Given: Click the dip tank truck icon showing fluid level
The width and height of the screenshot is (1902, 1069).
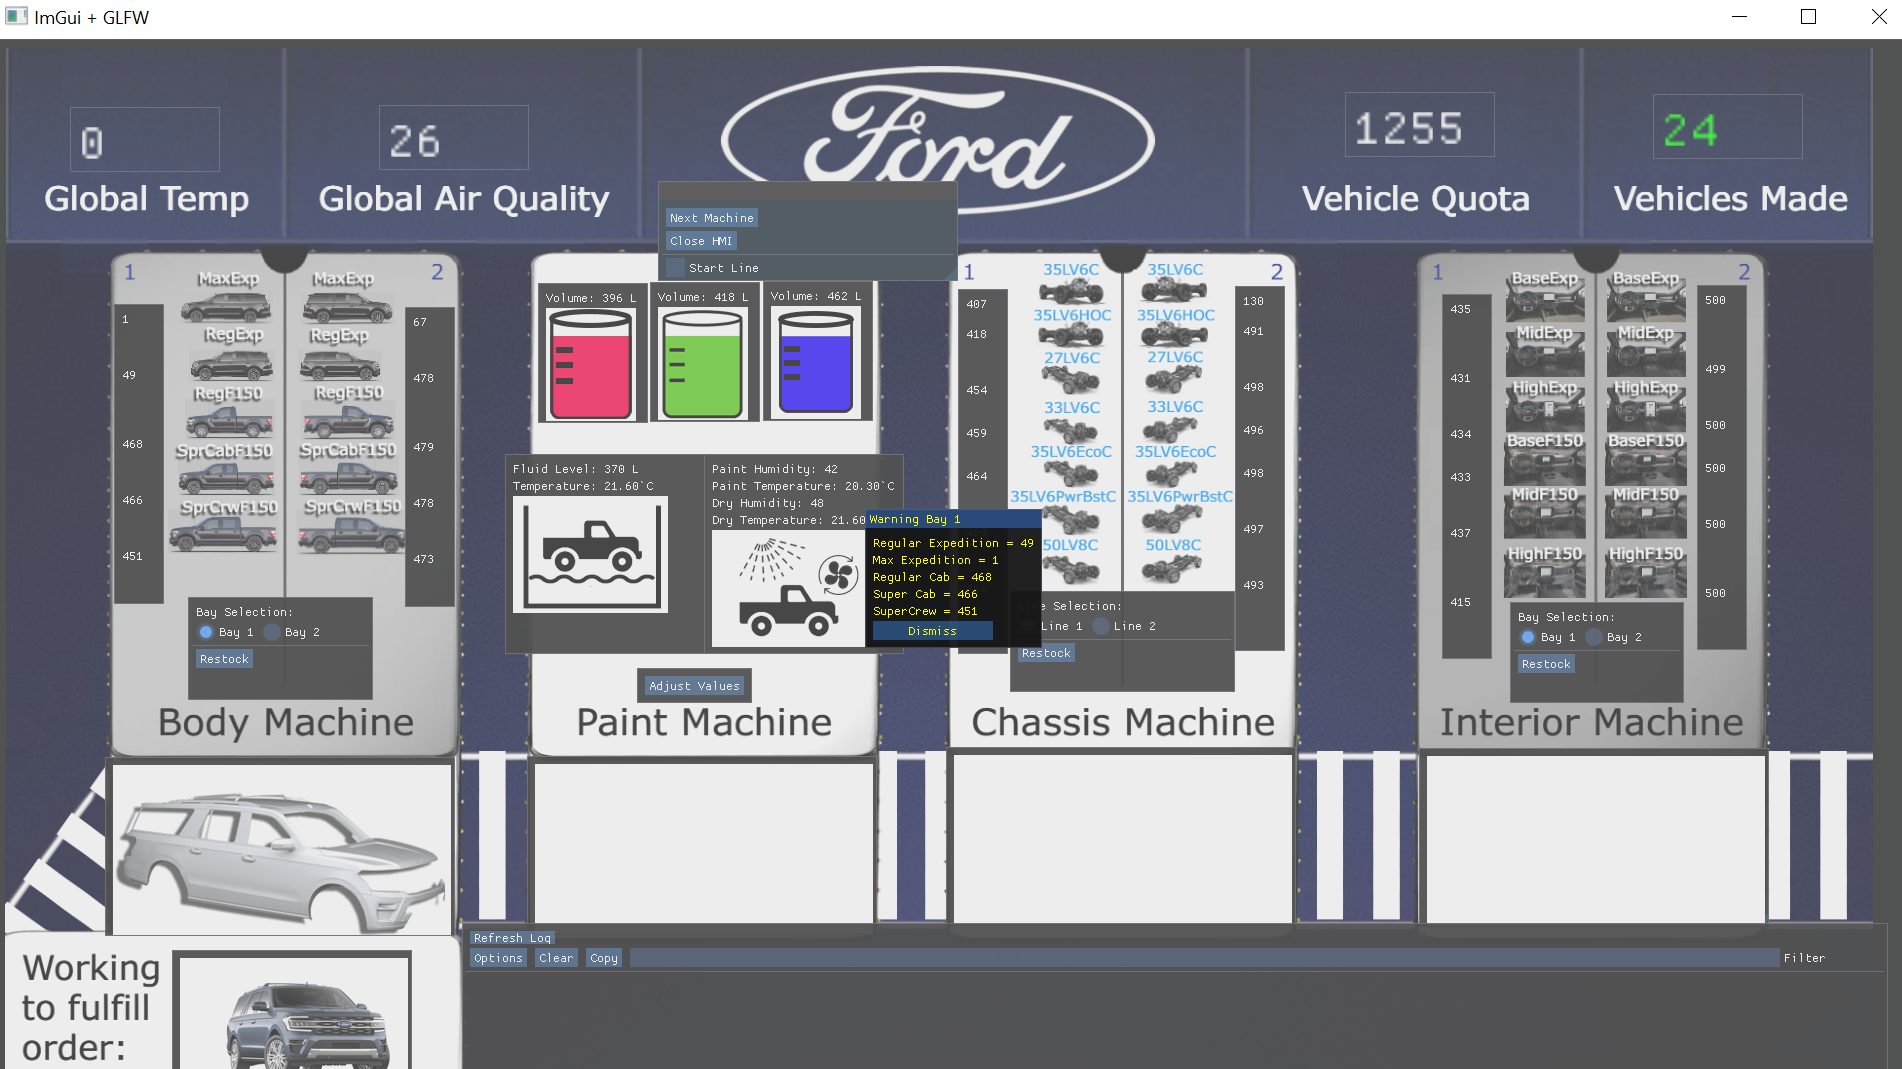Looking at the screenshot, I should point(590,555).
